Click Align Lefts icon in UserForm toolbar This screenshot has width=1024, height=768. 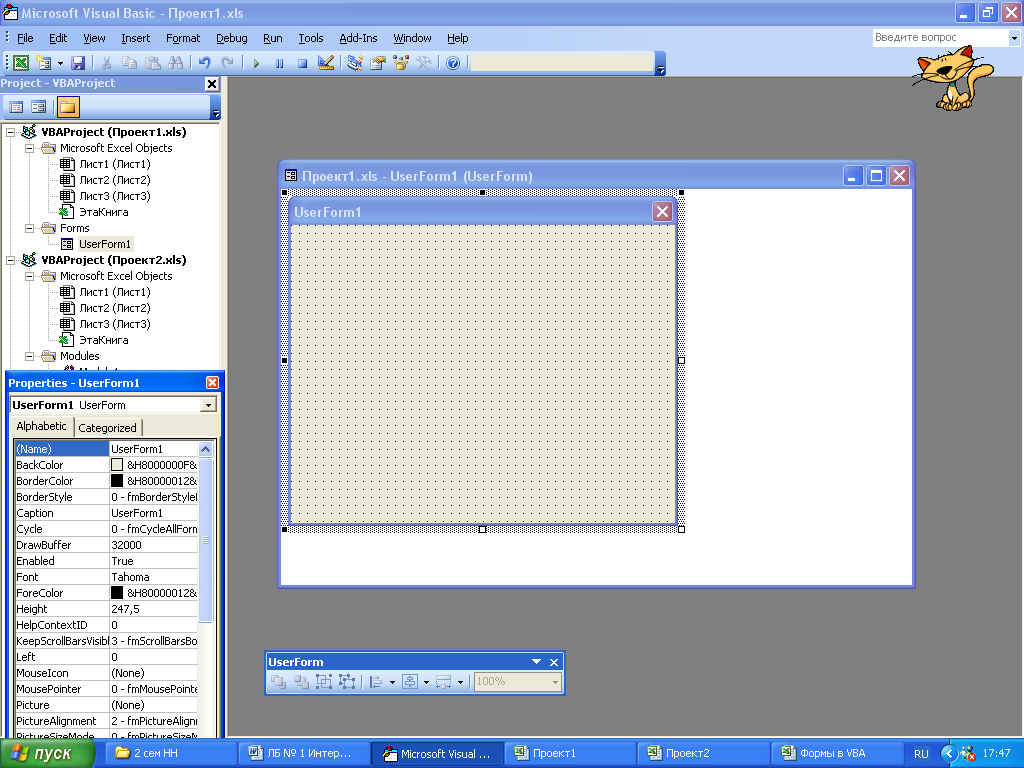coord(376,682)
